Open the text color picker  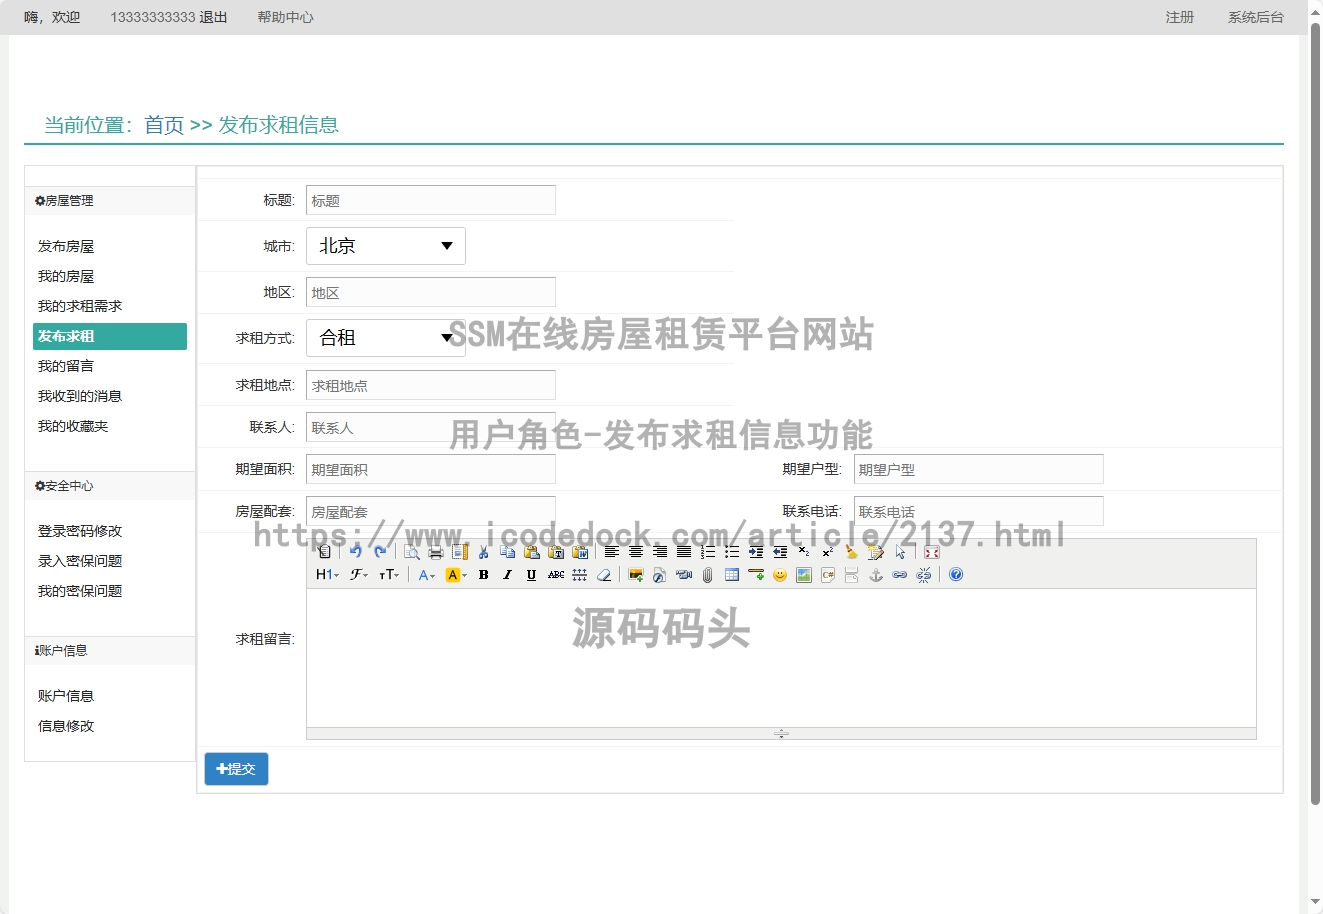[426, 575]
